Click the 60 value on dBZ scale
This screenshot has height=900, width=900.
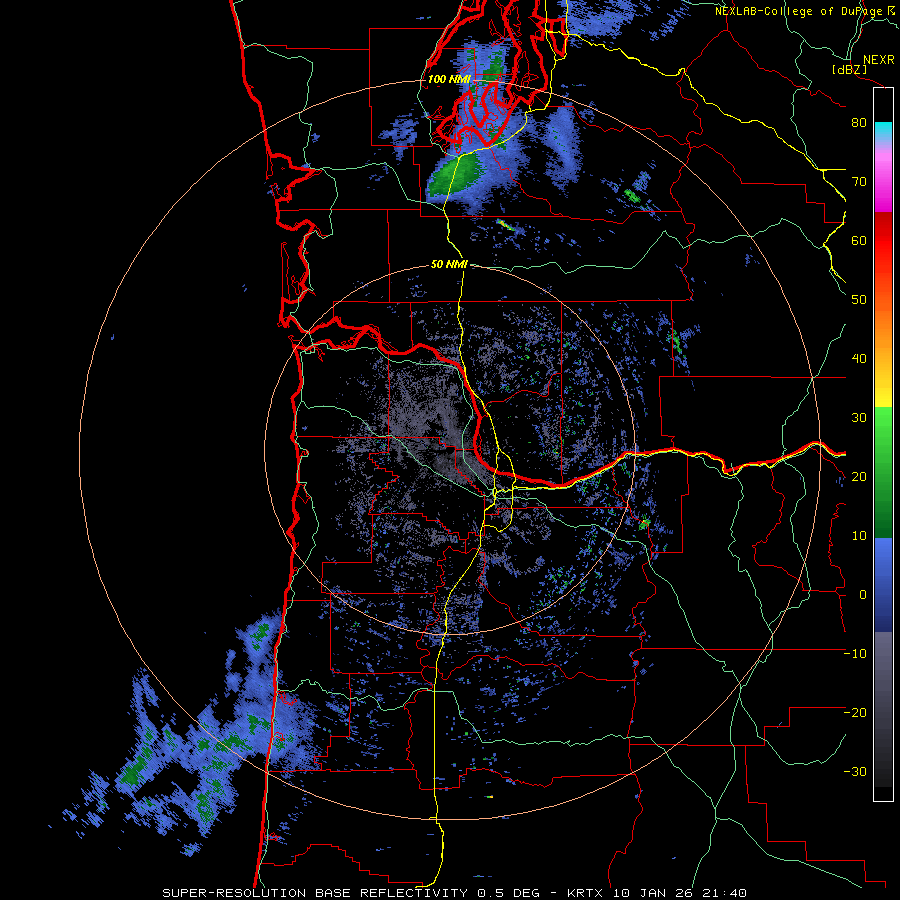(859, 240)
